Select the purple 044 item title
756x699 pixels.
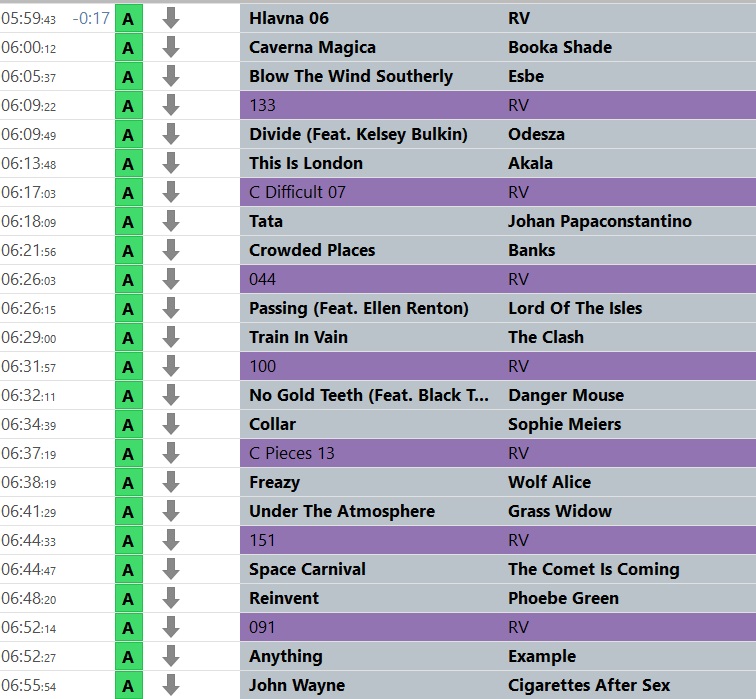[262, 279]
